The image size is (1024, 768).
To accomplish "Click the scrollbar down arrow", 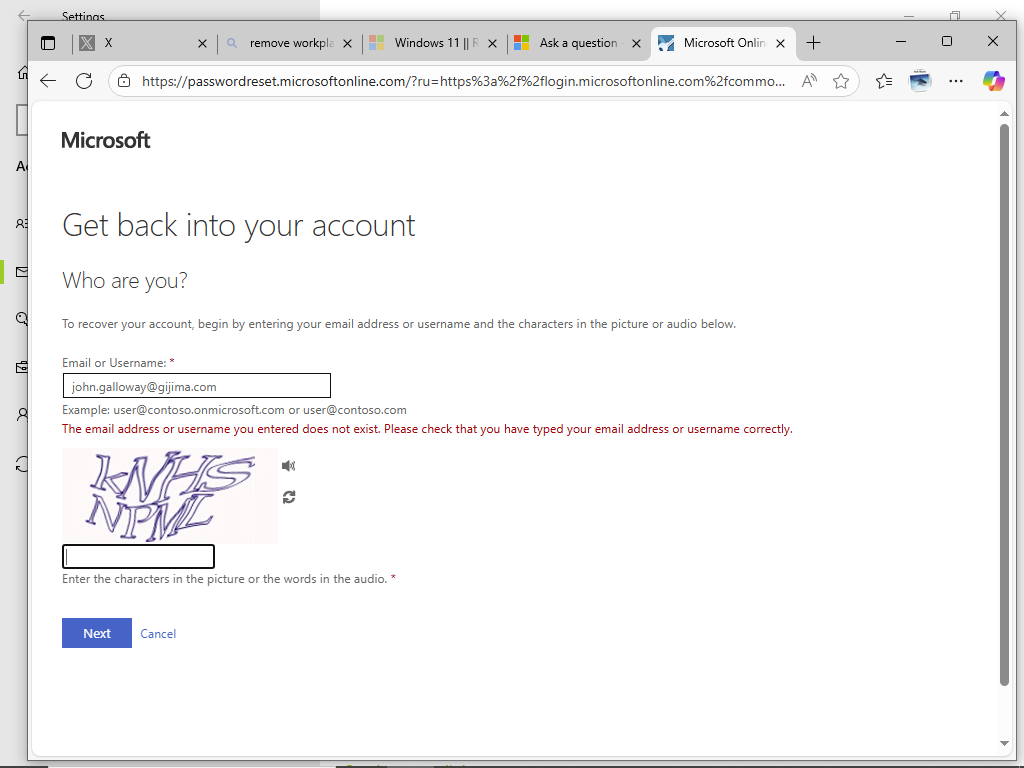I will (1004, 743).
